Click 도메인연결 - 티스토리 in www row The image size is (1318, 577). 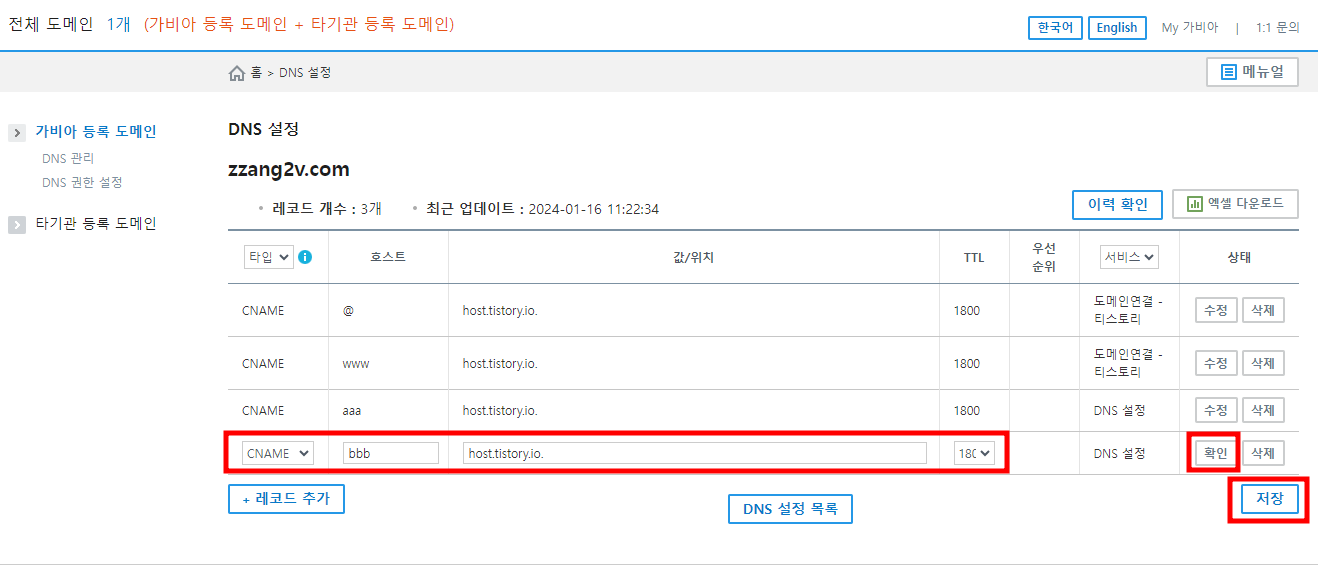(x=1128, y=363)
